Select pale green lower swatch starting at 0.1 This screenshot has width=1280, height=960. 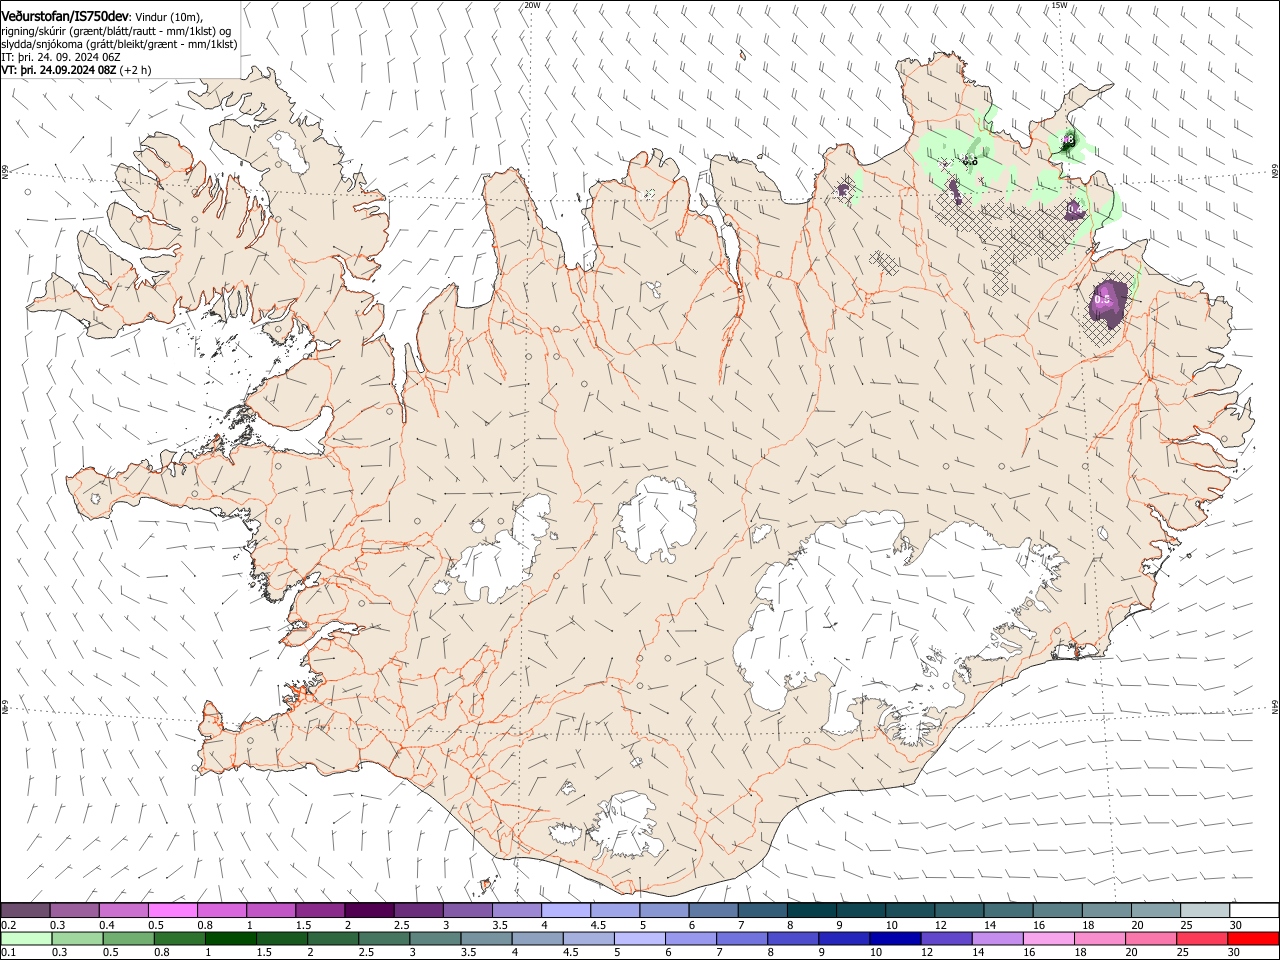[25, 938]
